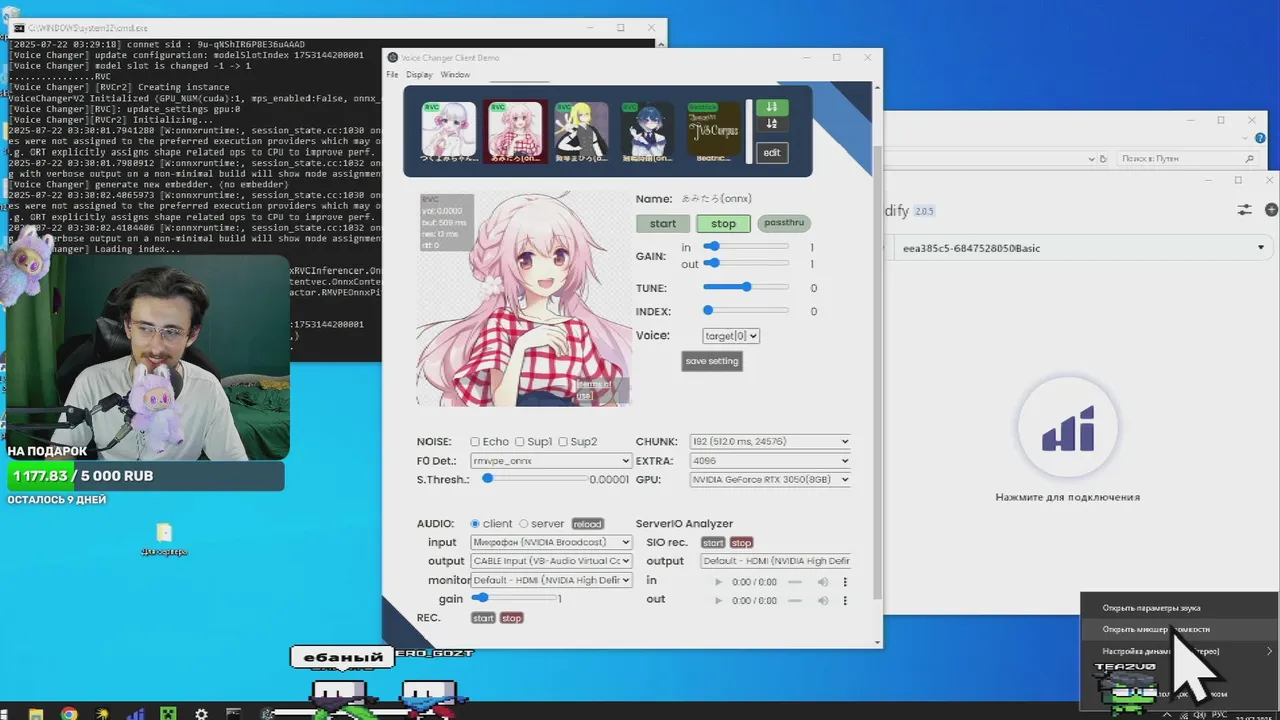The image size is (1280, 720).
Task: Adjust the INDEX slider
Action: 745,311
